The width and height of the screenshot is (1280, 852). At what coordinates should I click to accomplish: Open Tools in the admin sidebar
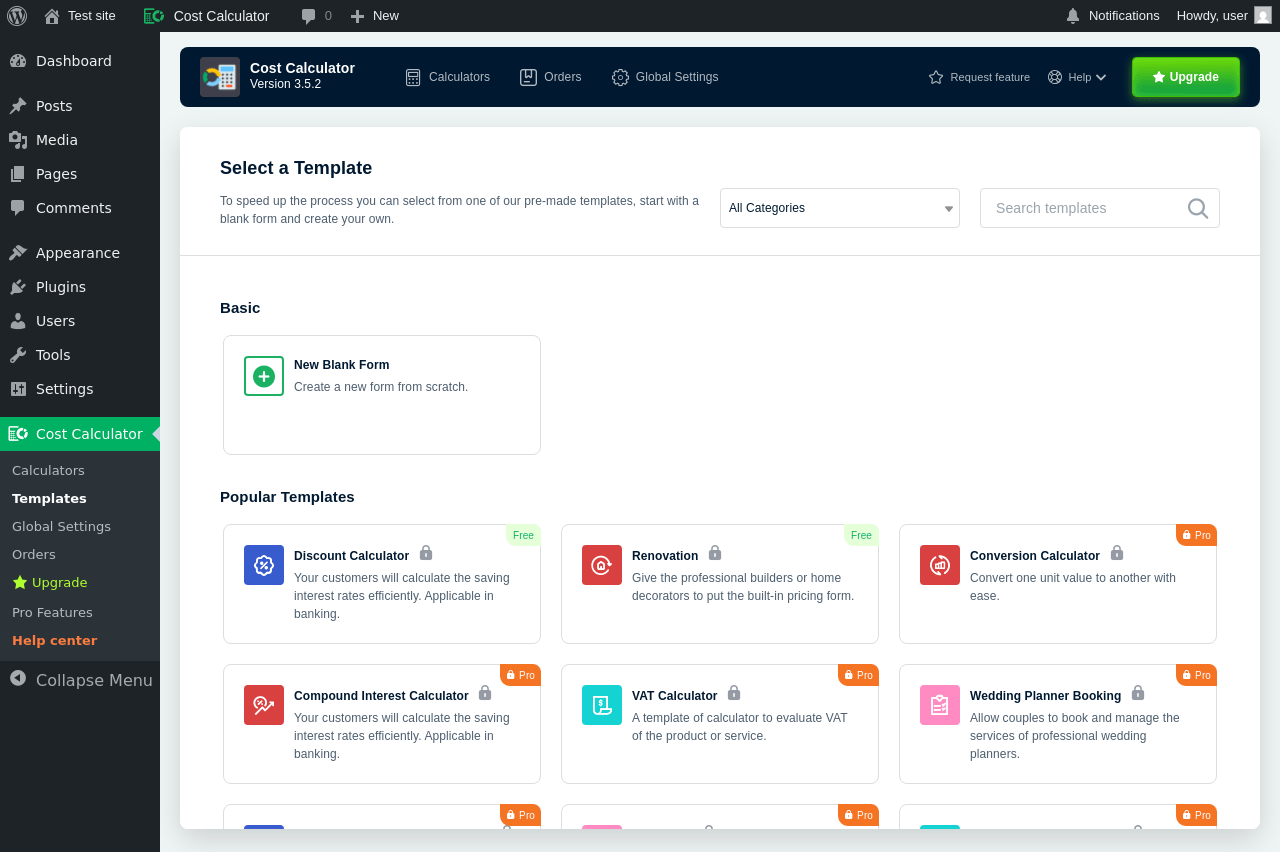click(x=80, y=355)
